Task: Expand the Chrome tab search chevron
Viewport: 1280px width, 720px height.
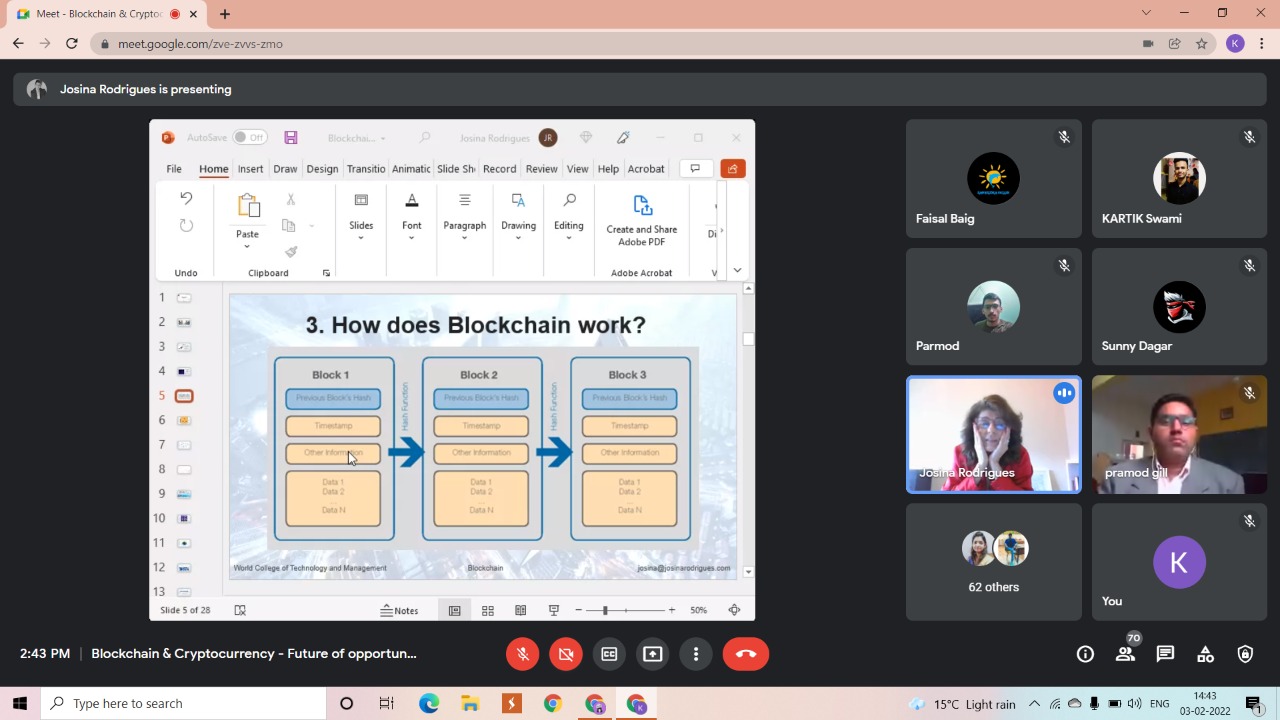Action: (x=1146, y=13)
